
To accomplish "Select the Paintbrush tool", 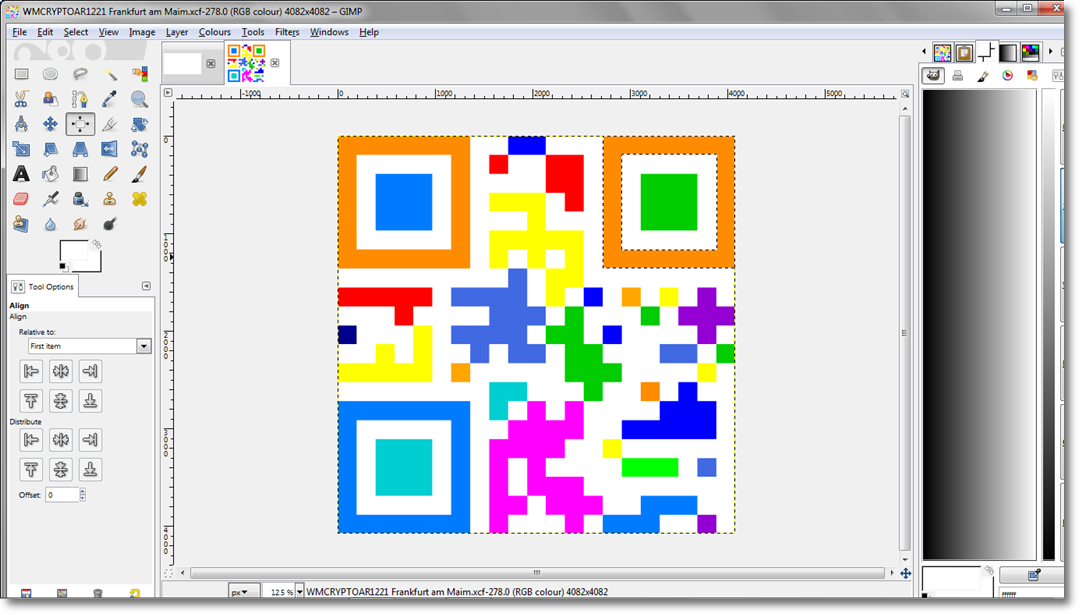I will (139, 174).
